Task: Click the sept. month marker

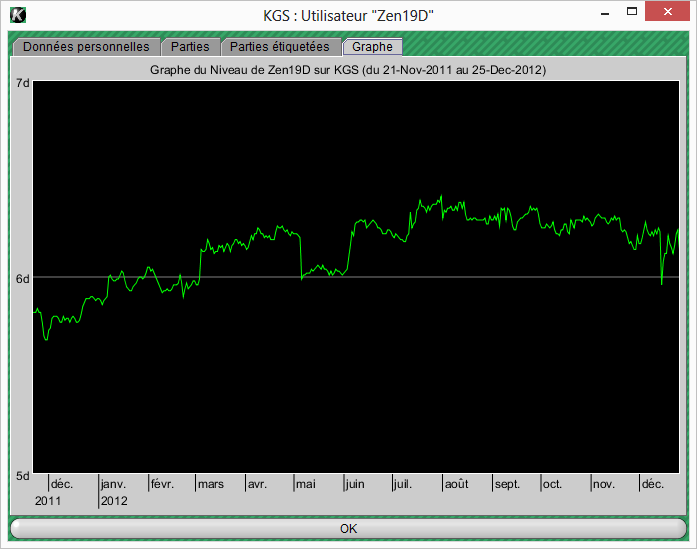Action: [507, 484]
